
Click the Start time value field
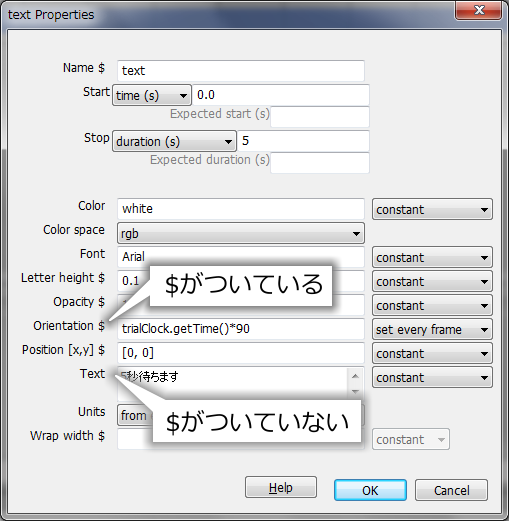[x=281, y=95]
